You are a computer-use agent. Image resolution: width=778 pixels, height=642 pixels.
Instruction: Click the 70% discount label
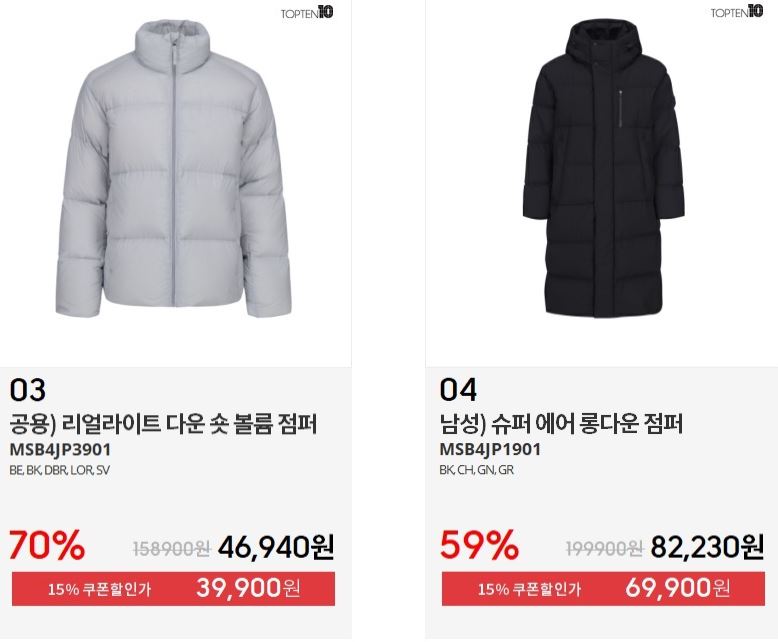coord(47,545)
